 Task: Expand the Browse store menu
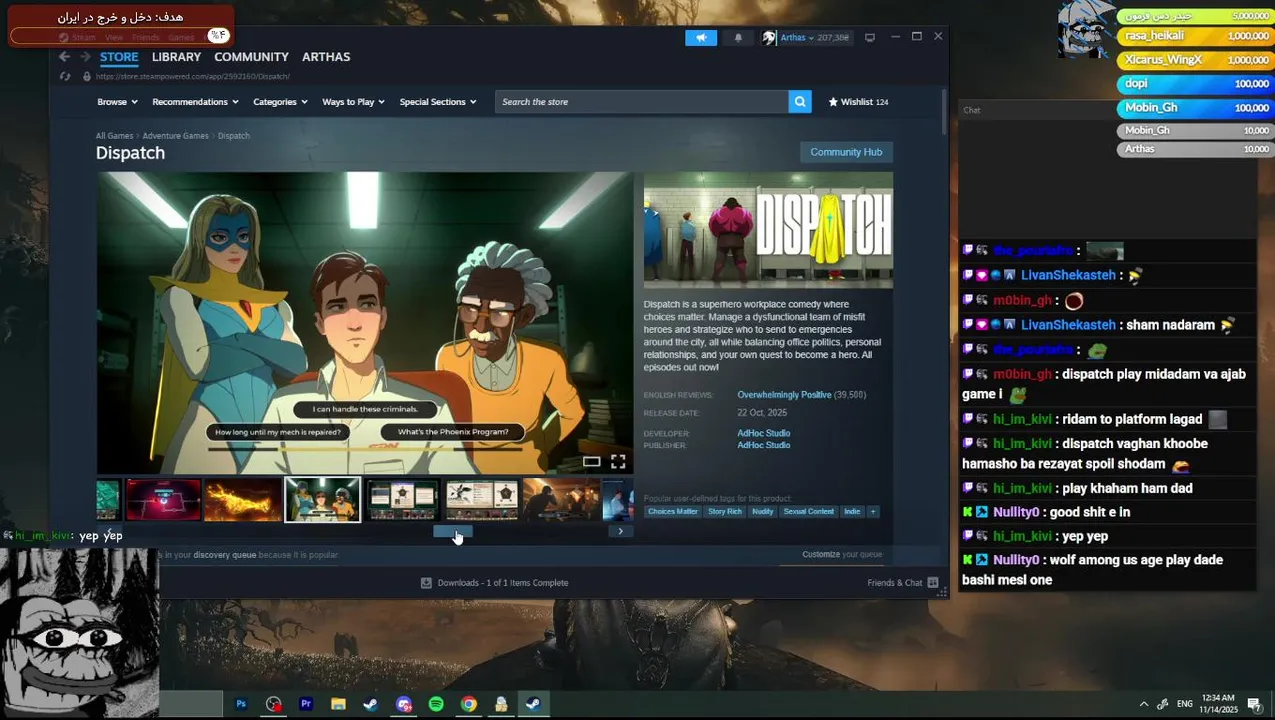click(118, 102)
